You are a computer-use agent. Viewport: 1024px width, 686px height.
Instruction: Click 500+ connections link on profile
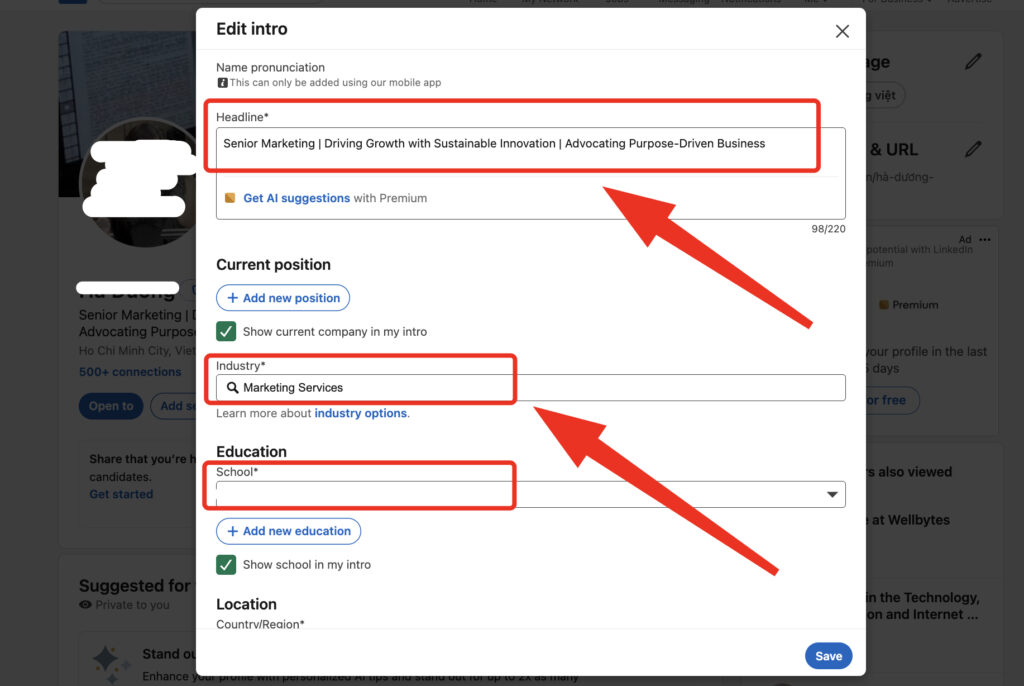tap(130, 372)
